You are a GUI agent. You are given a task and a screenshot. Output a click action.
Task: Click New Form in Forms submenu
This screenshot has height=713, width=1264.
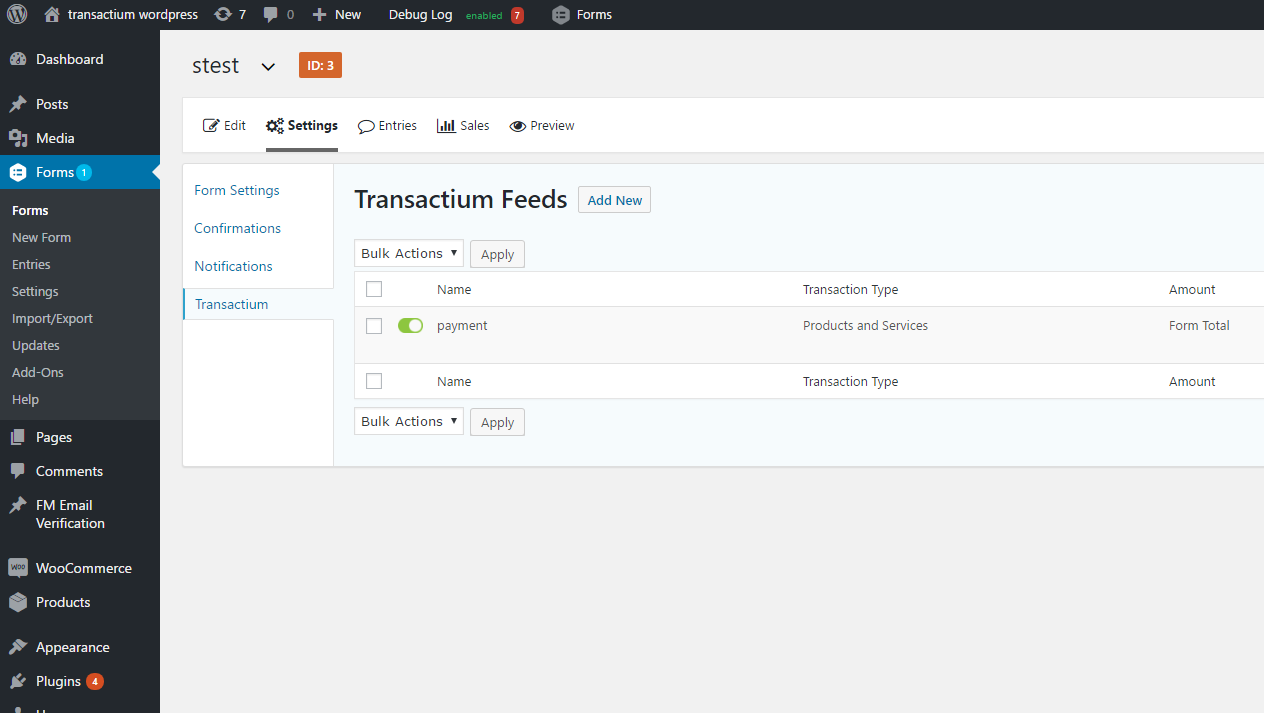tap(42, 237)
